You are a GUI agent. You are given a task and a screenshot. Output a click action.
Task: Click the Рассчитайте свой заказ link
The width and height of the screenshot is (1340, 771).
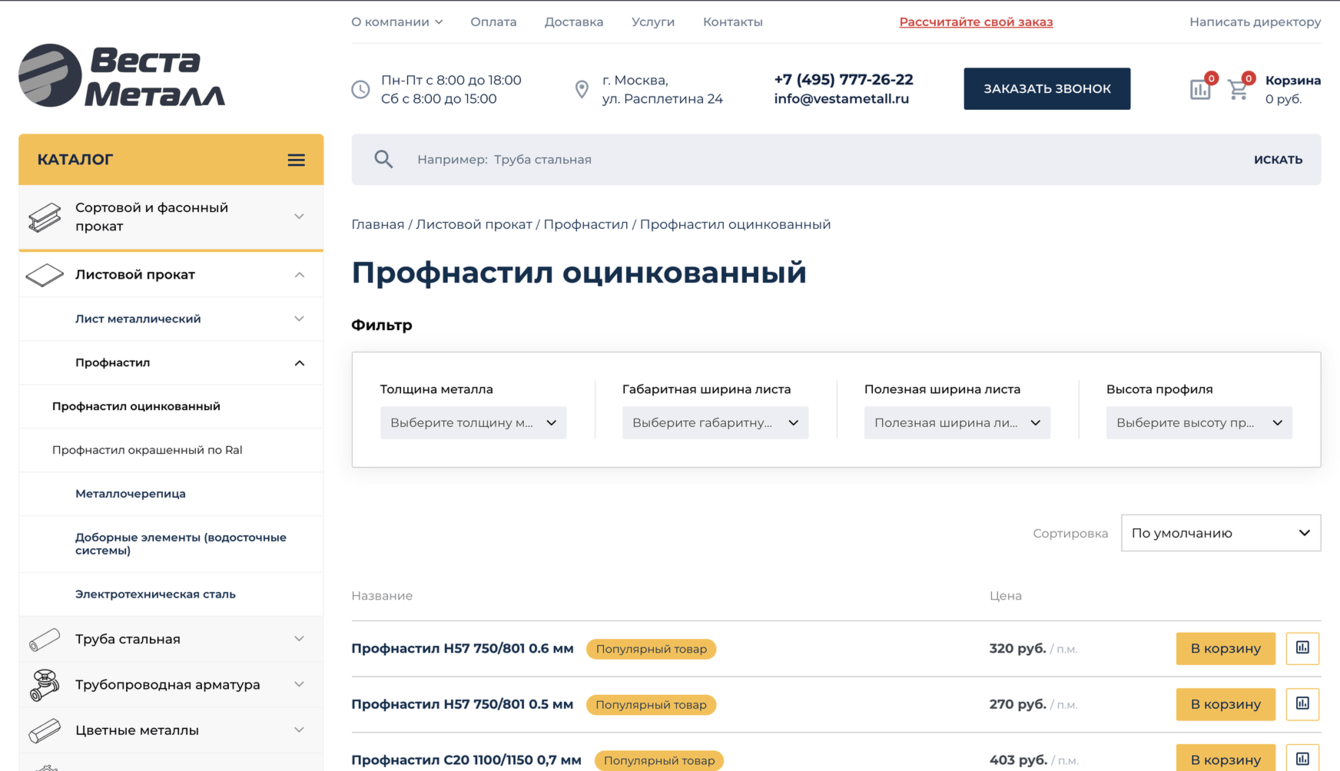[976, 22]
